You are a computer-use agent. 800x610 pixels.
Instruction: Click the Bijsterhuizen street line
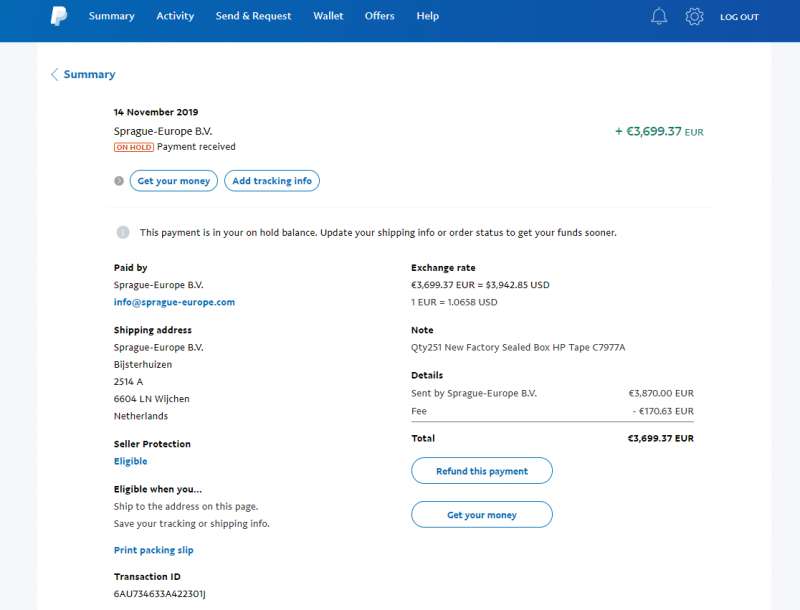pyautogui.click(x=143, y=365)
